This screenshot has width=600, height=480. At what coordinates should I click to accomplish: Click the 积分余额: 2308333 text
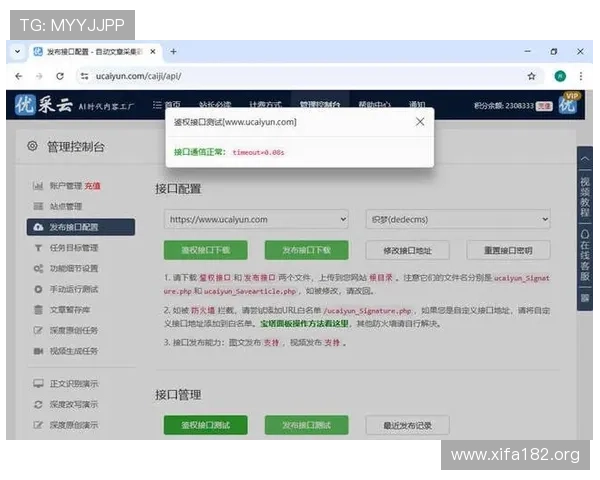(504, 106)
